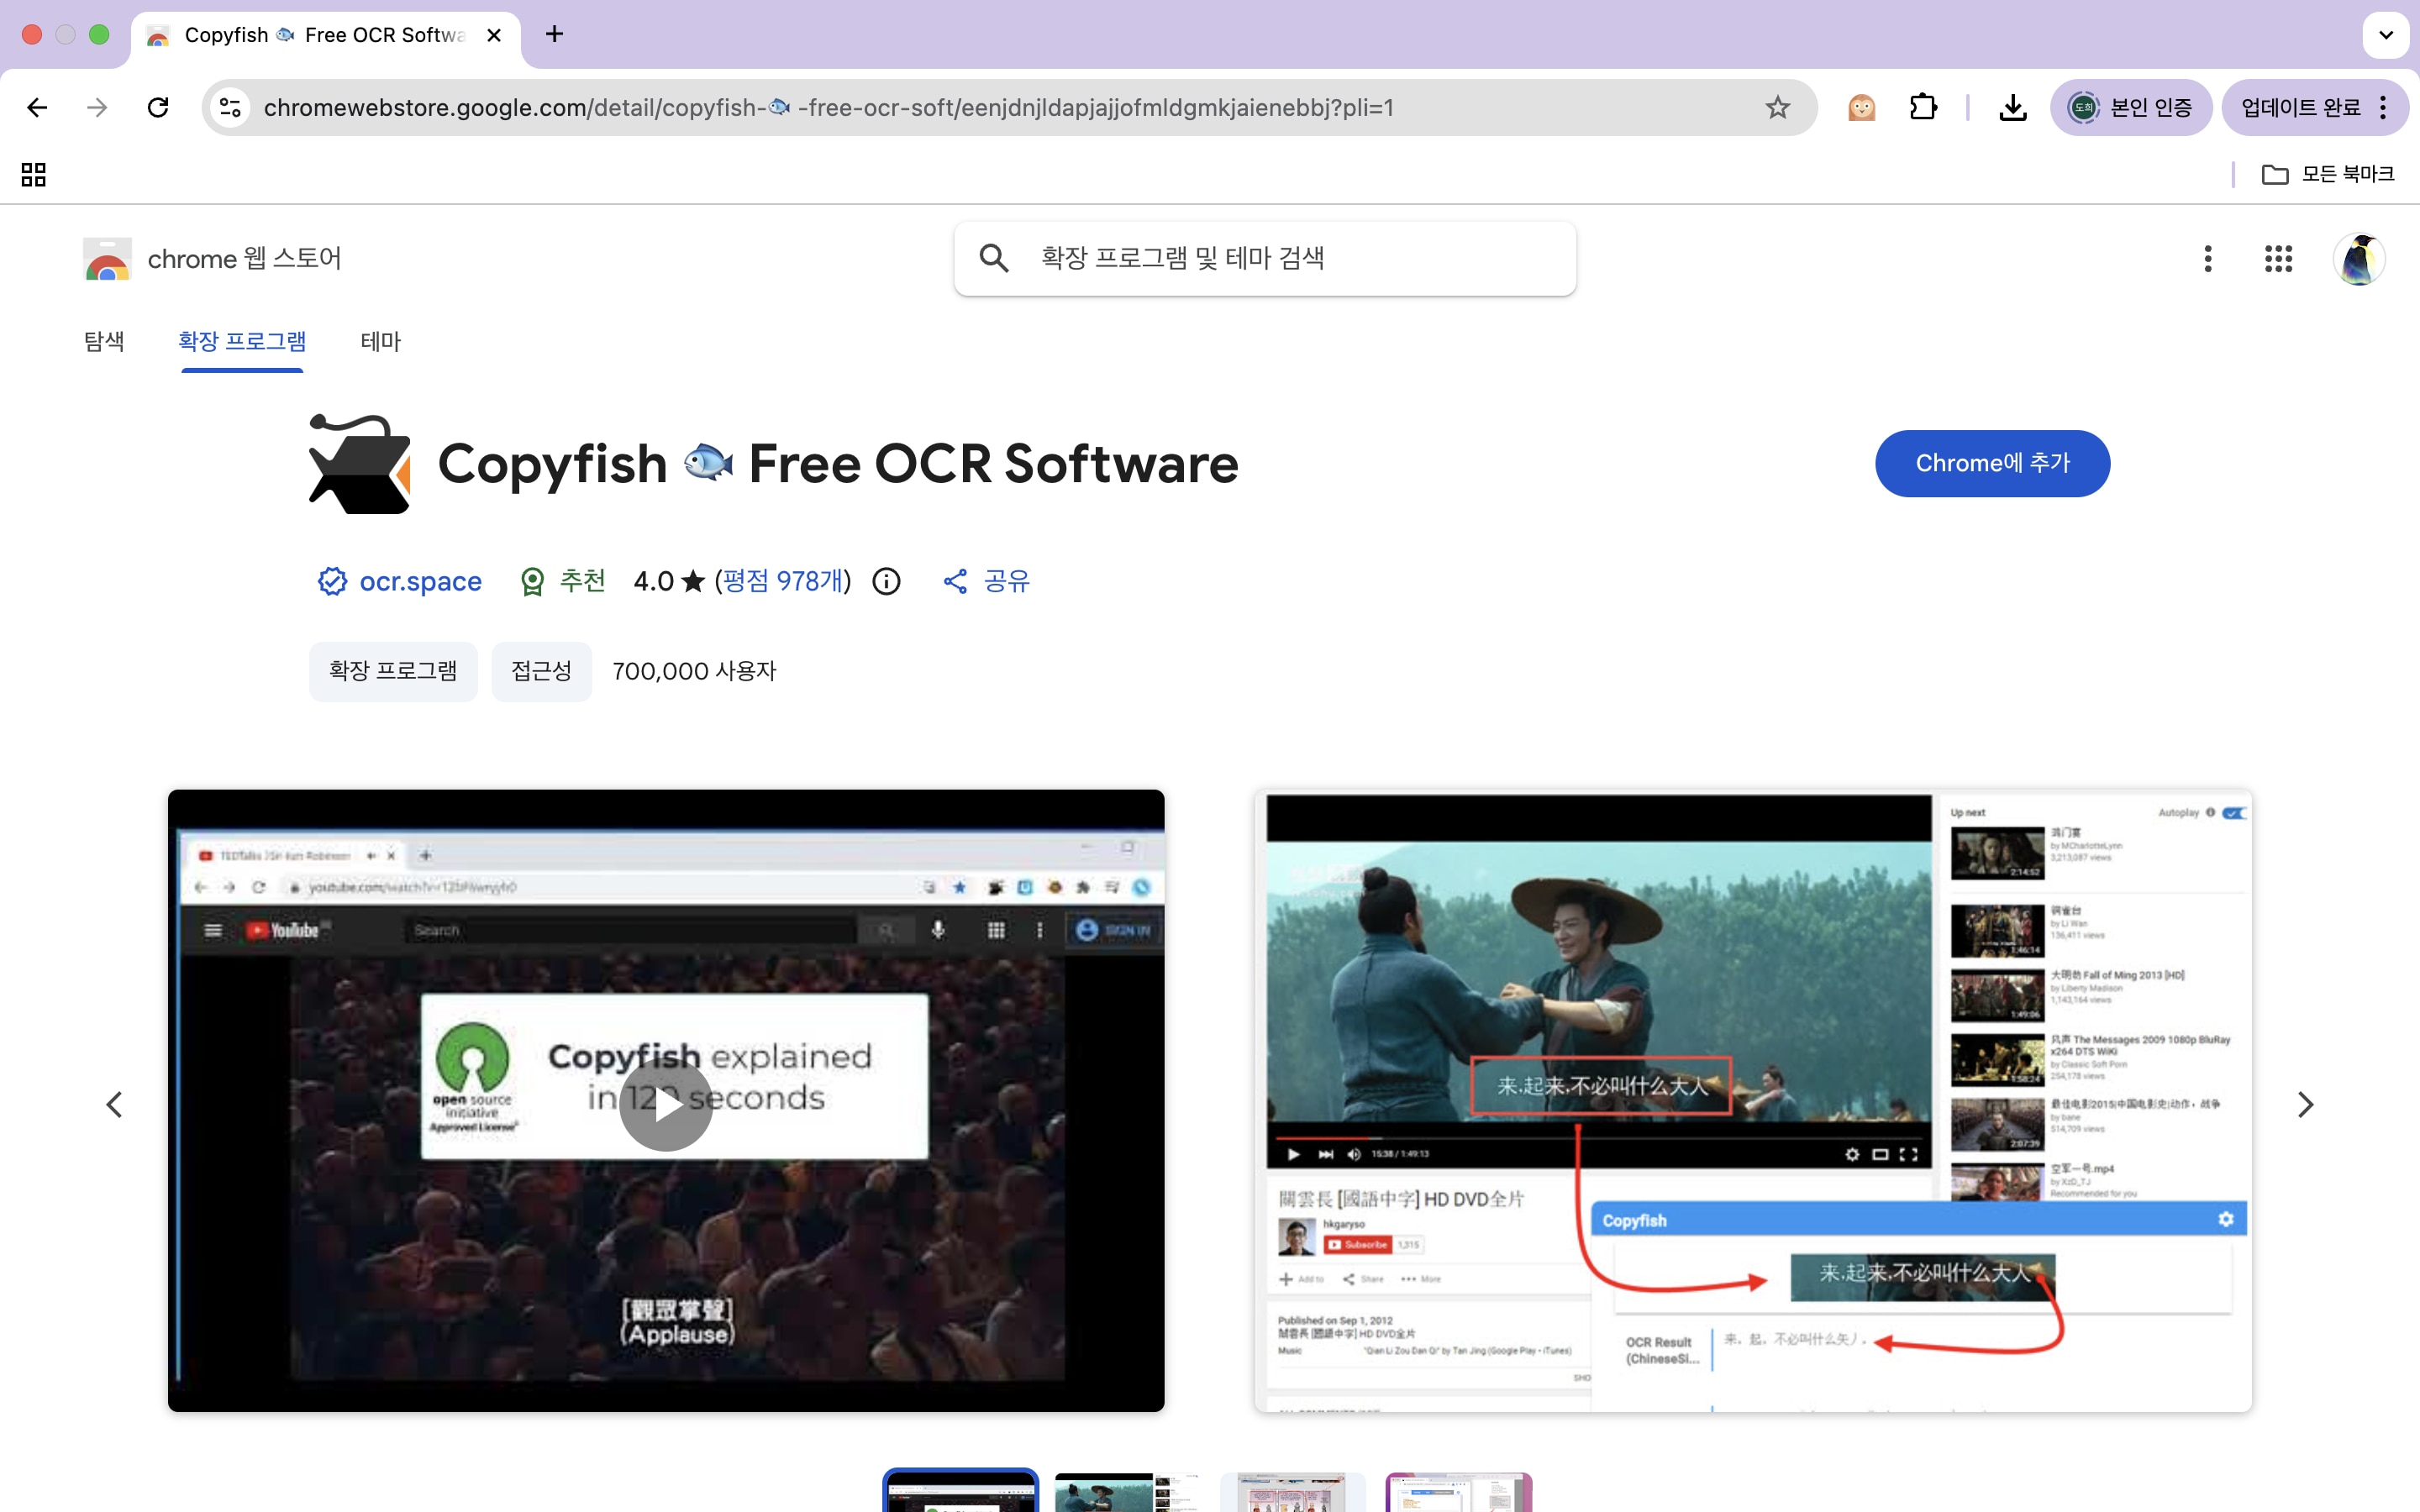The image size is (2420, 1512).
Task: Open the Downloads icon in toolbar
Action: [x=2013, y=107]
